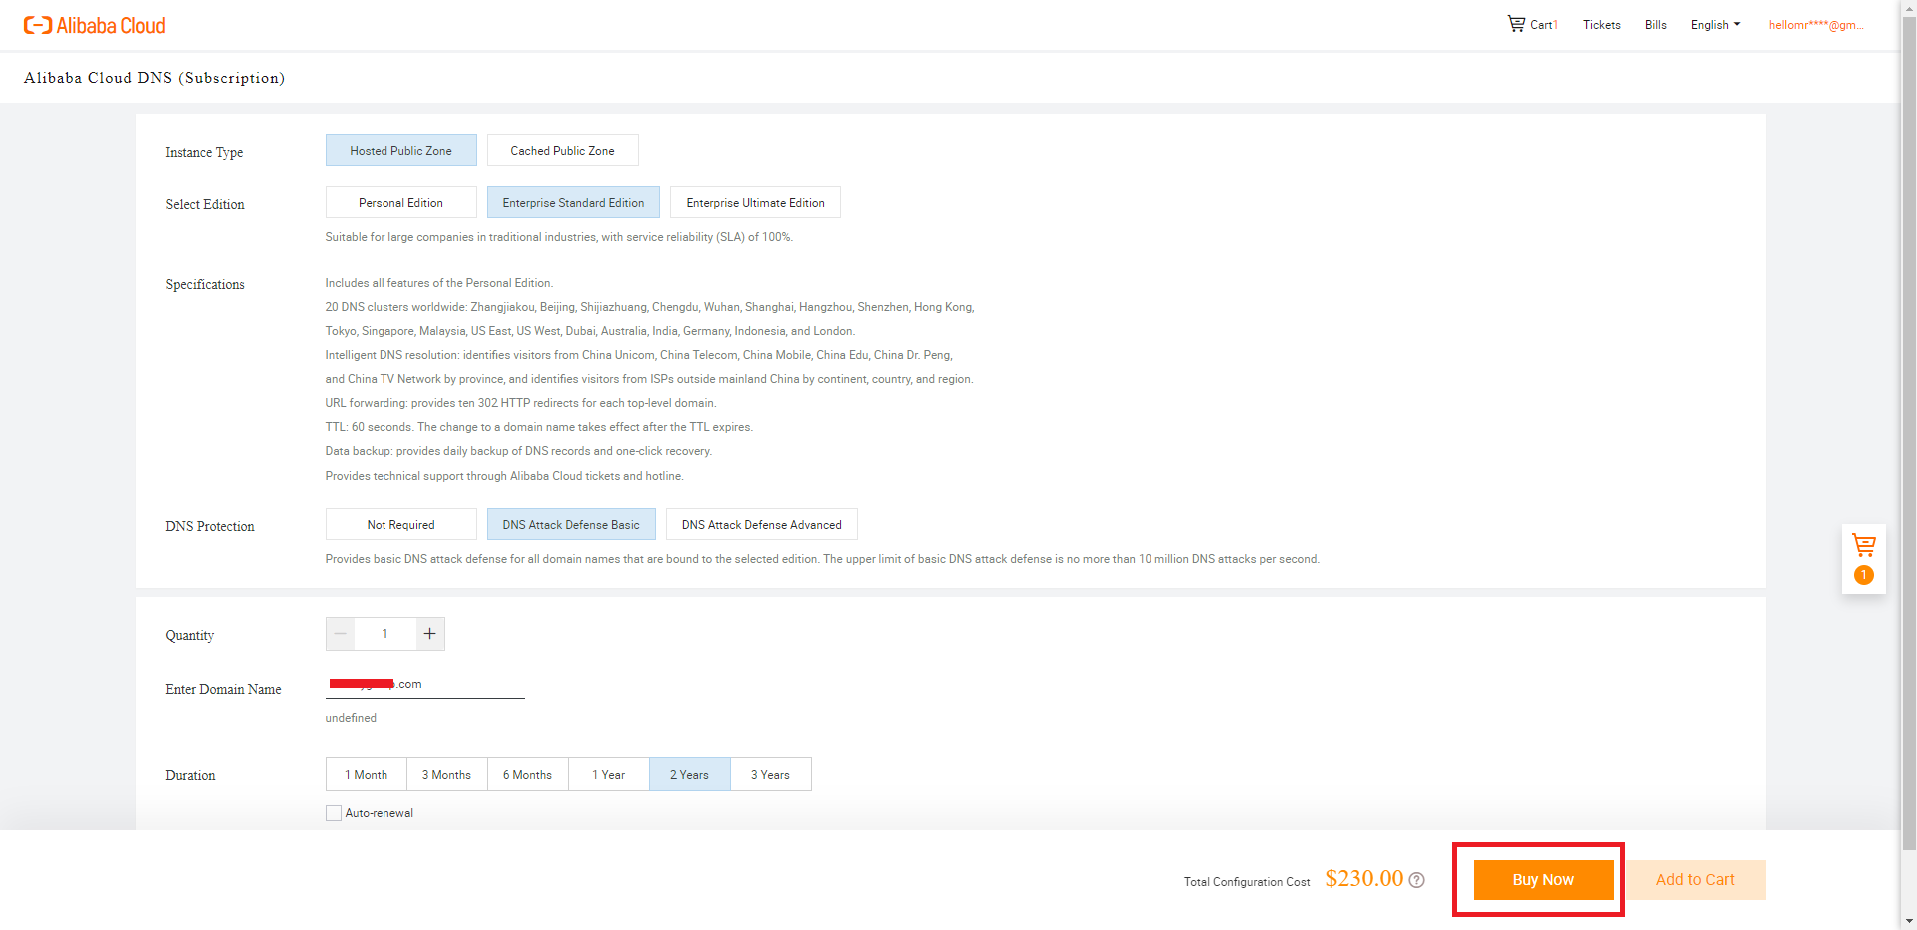Click the 'undefined' text under domain field
Image resolution: width=1917 pixels, height=930 pixels.
coord(351,718)
